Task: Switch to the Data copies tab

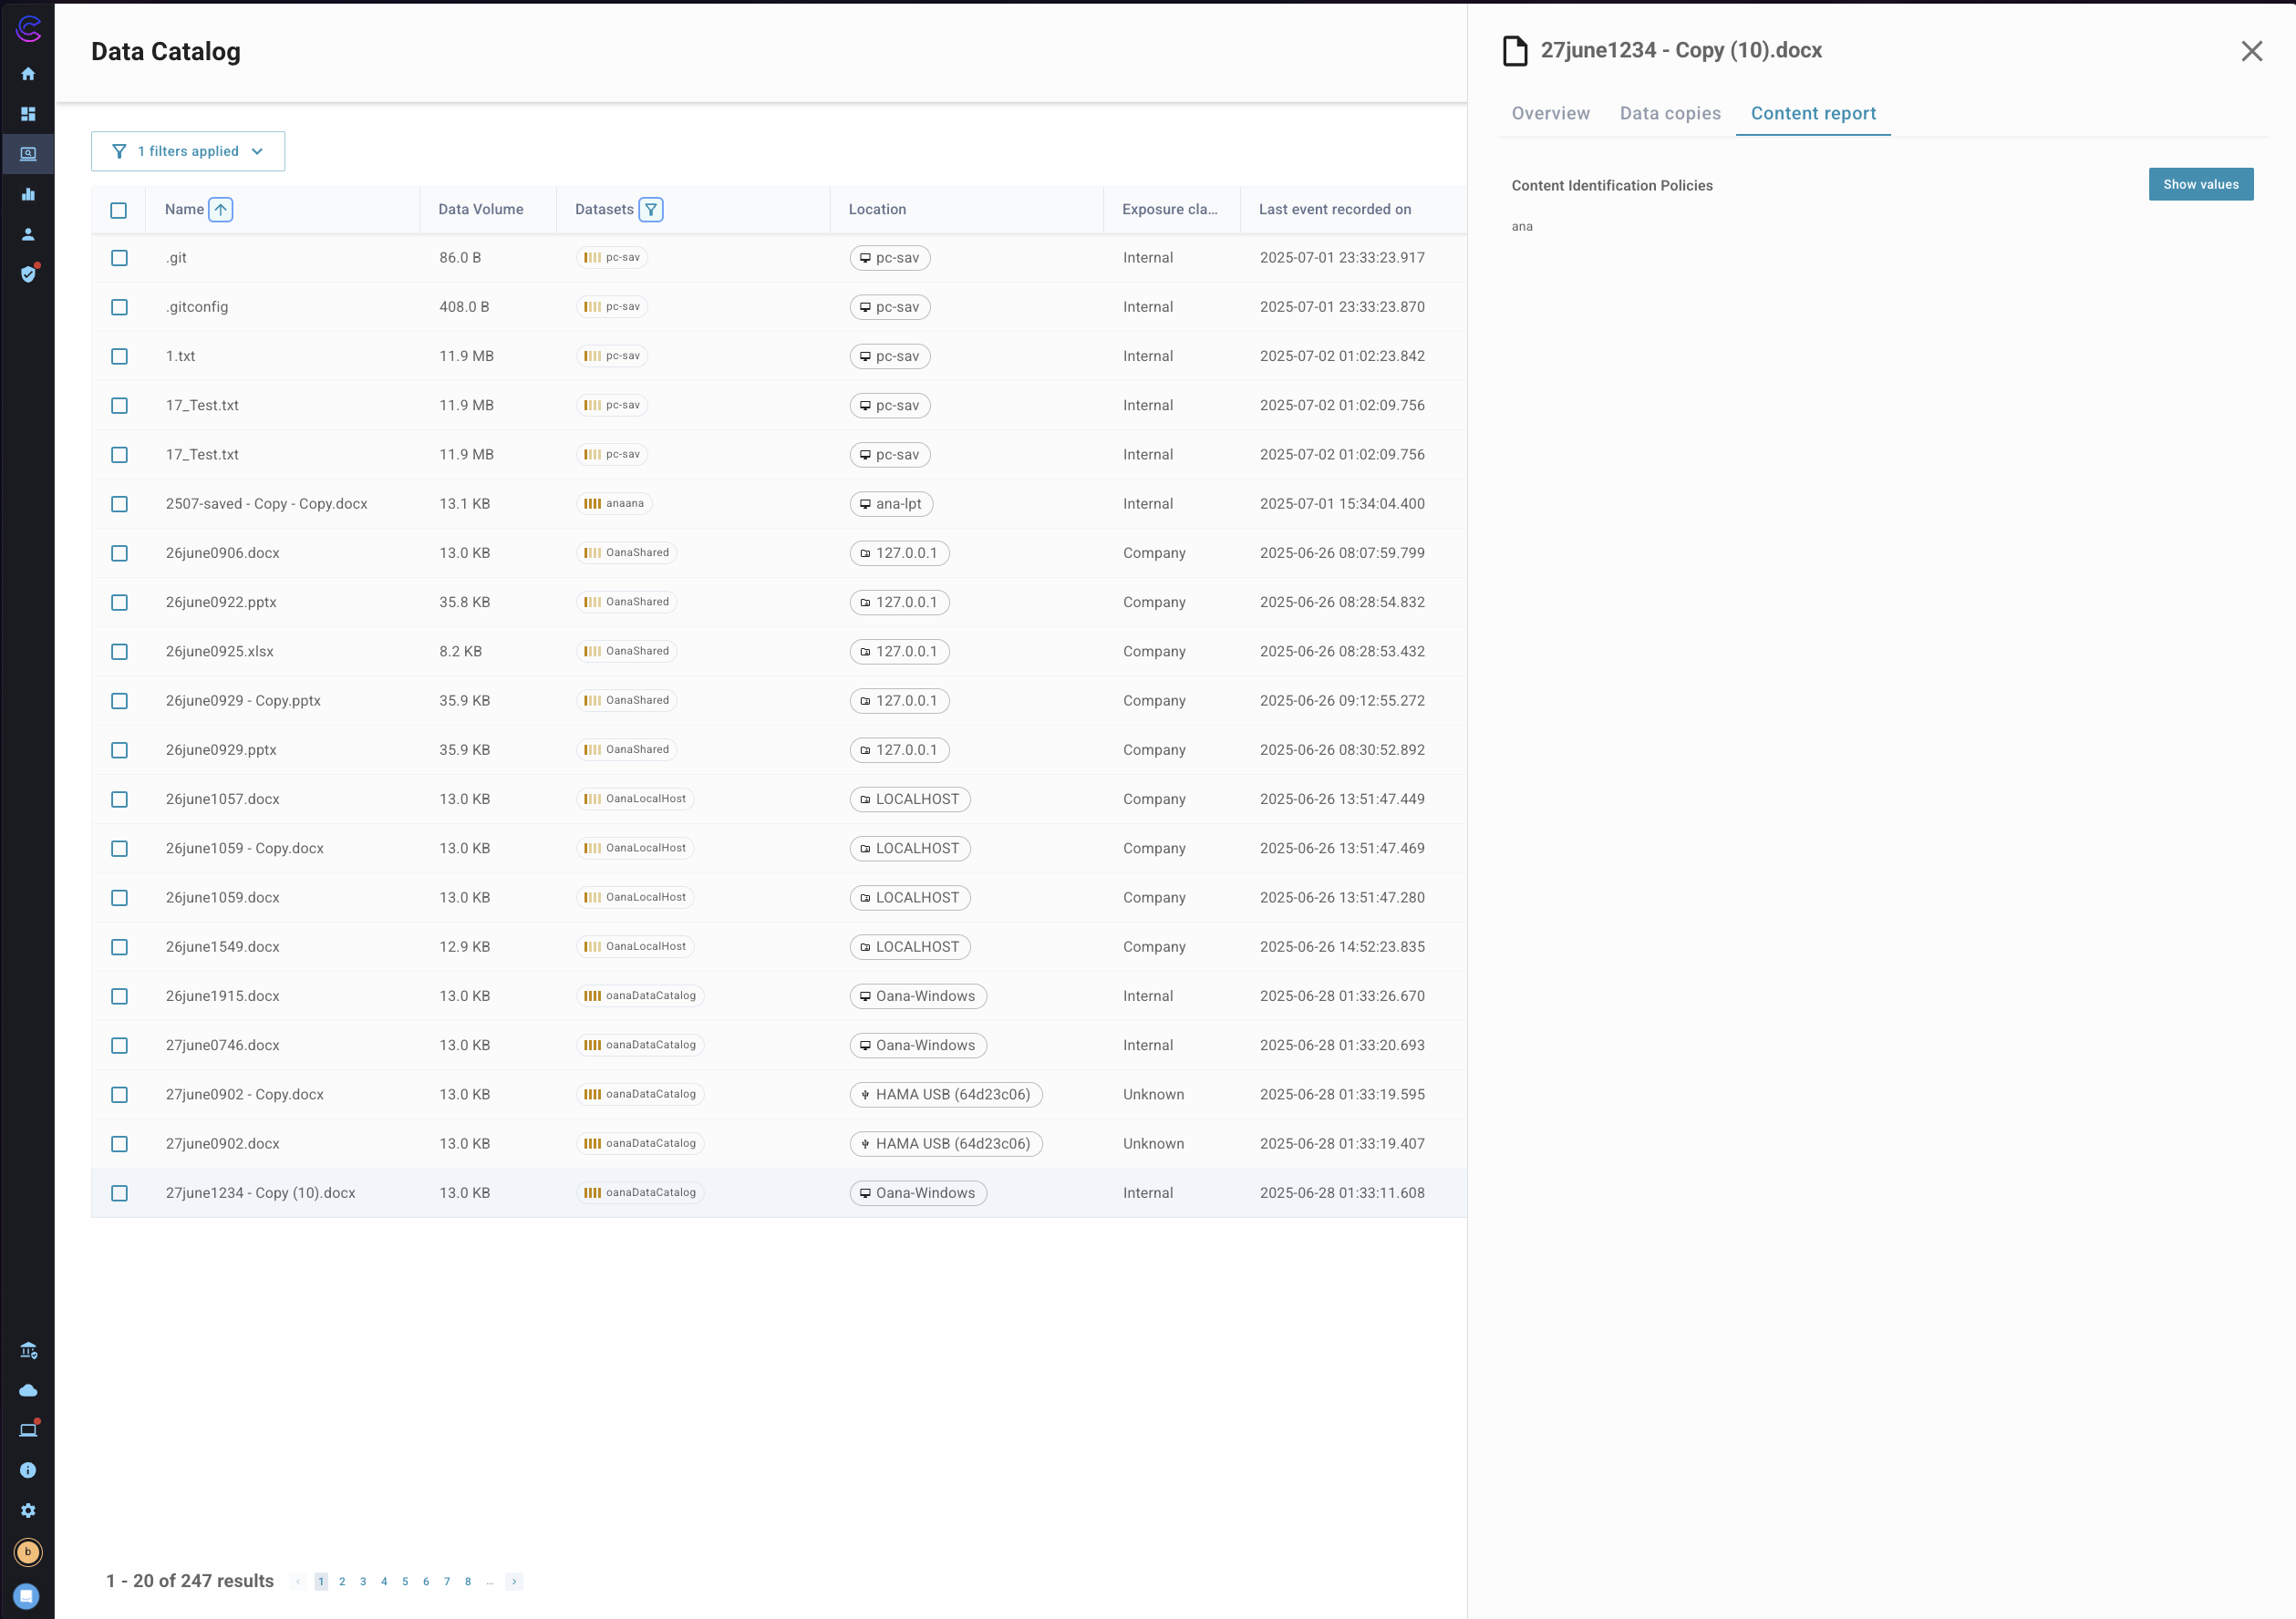Action: [1670, 113]
